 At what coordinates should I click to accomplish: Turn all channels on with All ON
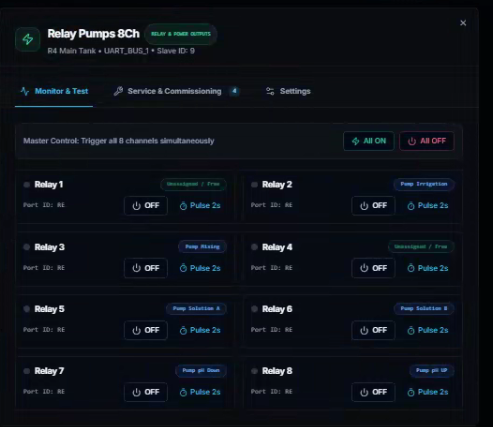coord(369,141)
